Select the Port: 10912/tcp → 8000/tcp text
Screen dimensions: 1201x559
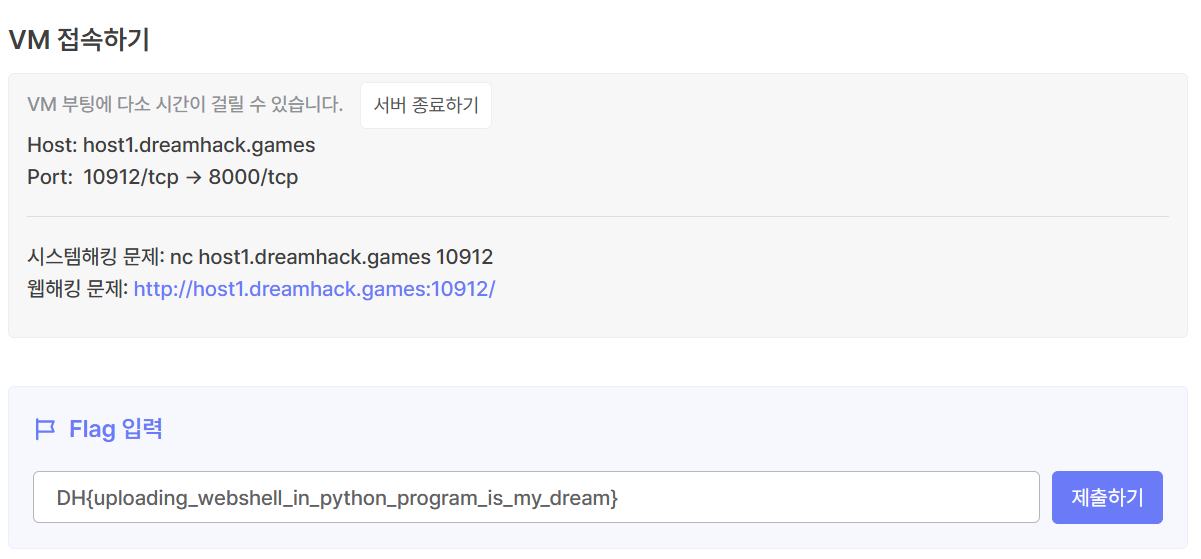coord(163,178)
